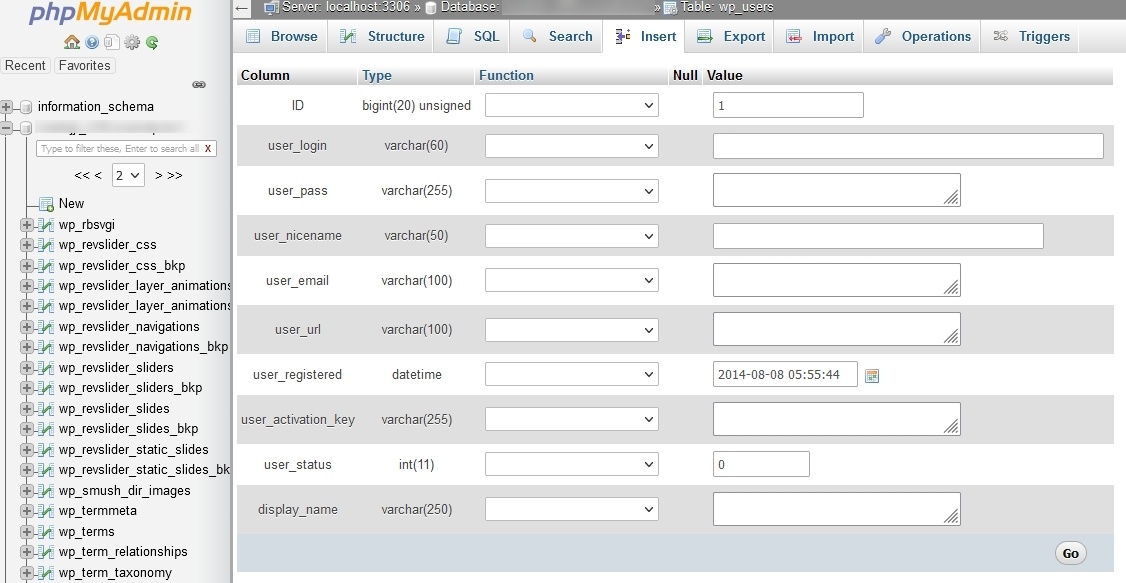Click the user_pass value textarea

[837, 190]
